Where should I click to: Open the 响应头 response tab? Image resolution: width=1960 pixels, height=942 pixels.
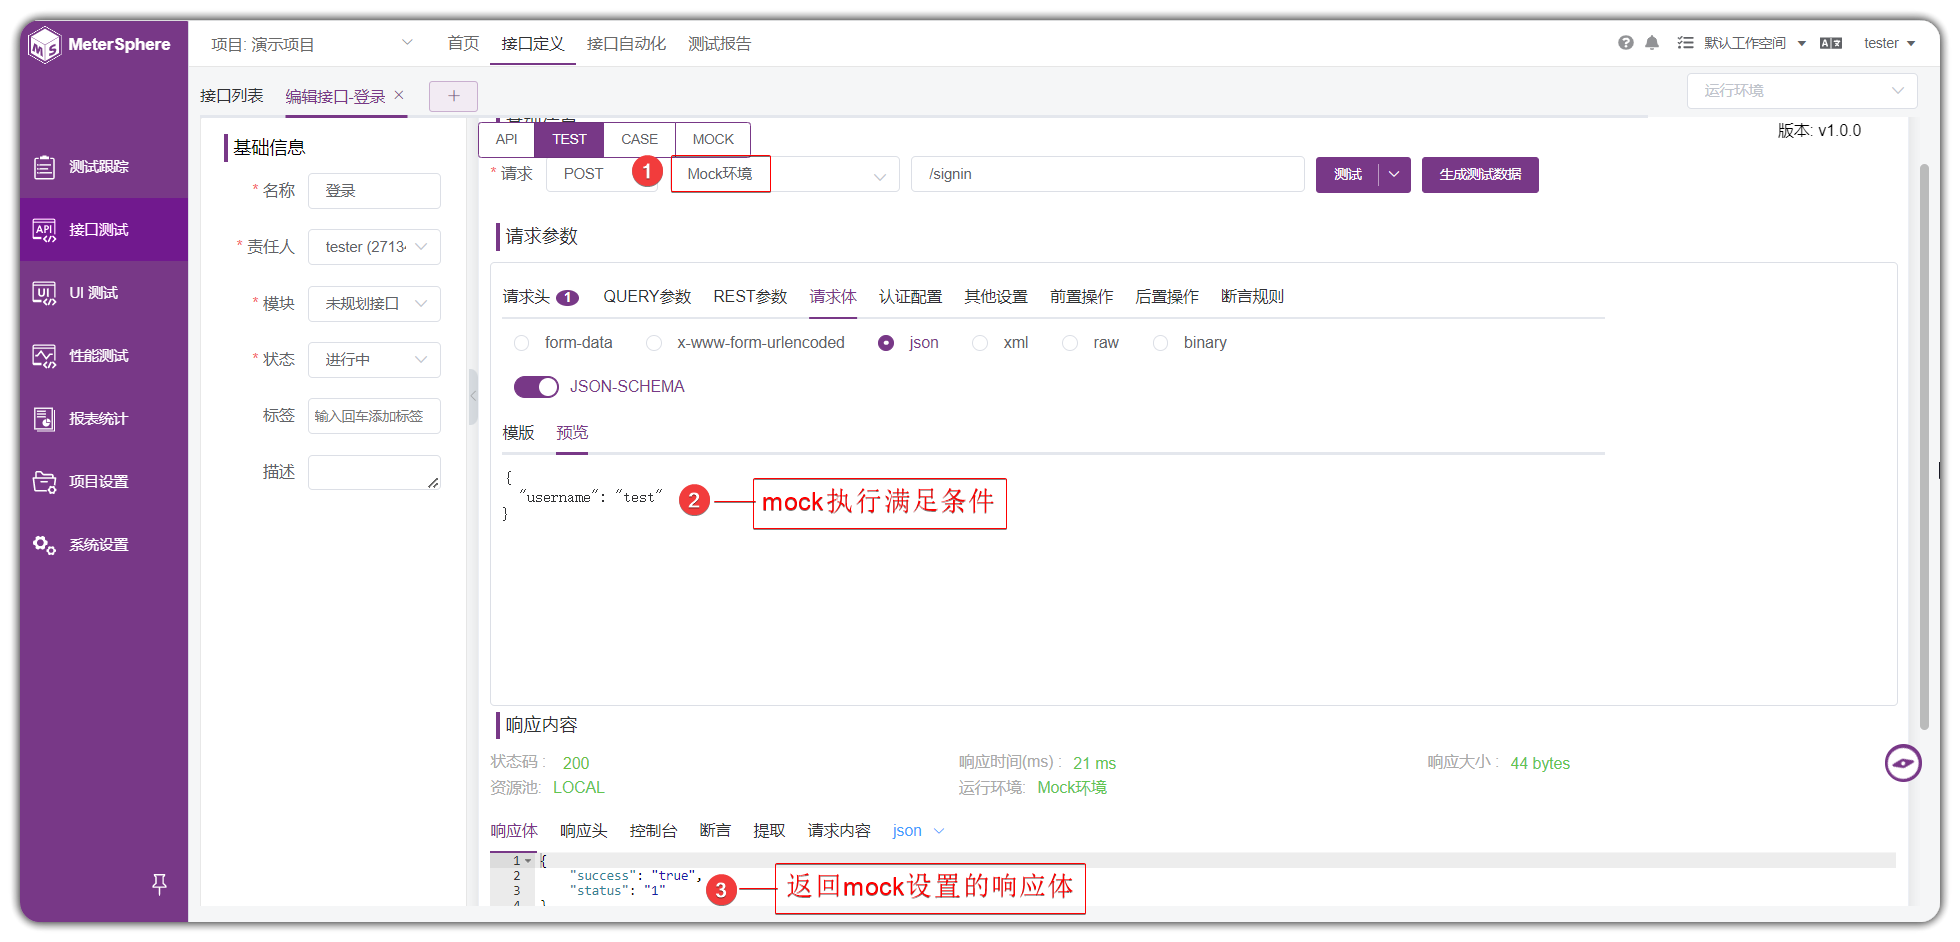[x=583, y=831]
